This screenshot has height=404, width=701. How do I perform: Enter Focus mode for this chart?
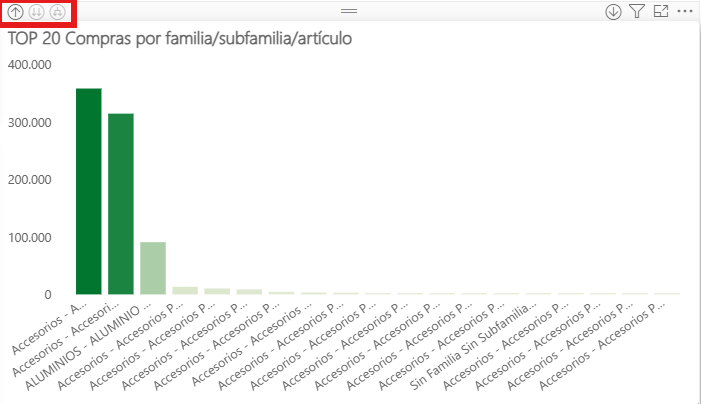click(x=660, y=12)
